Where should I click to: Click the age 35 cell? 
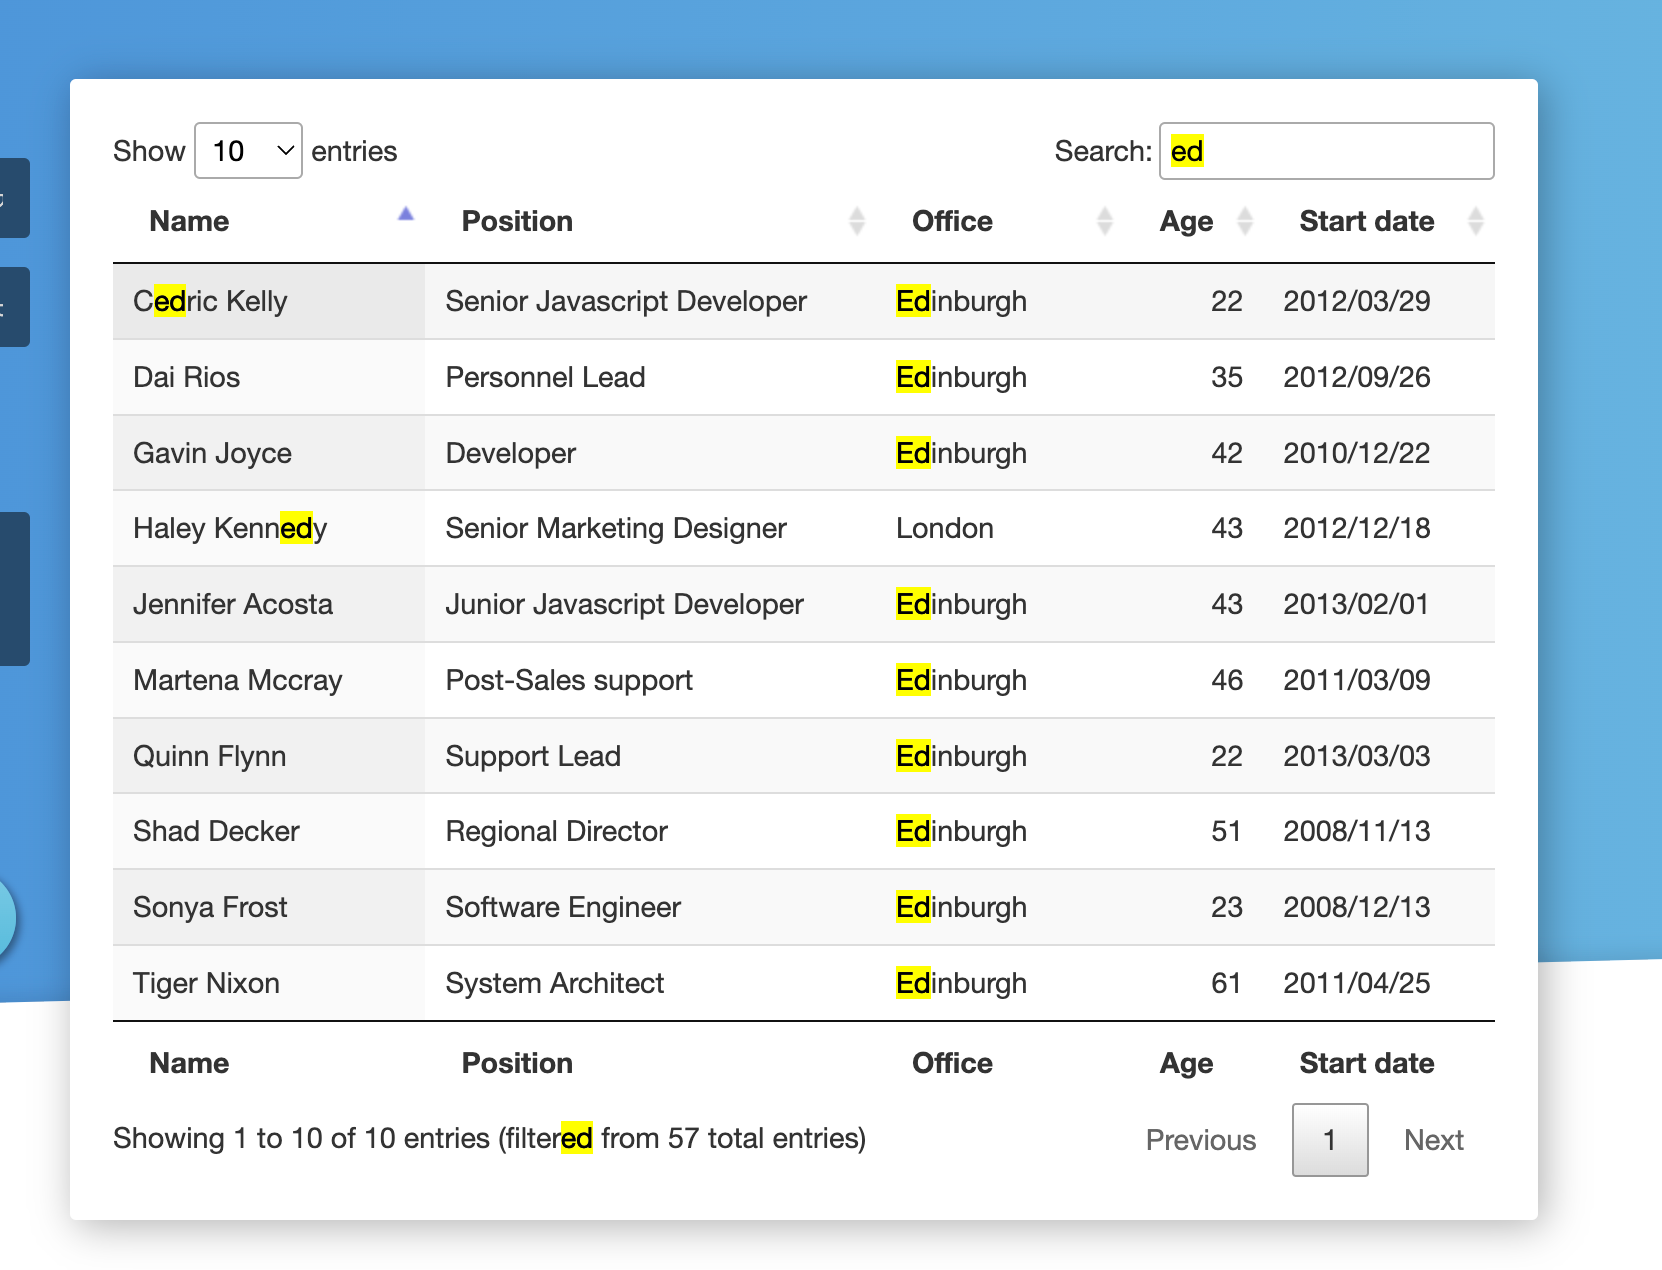click(x=1194, y=377)
